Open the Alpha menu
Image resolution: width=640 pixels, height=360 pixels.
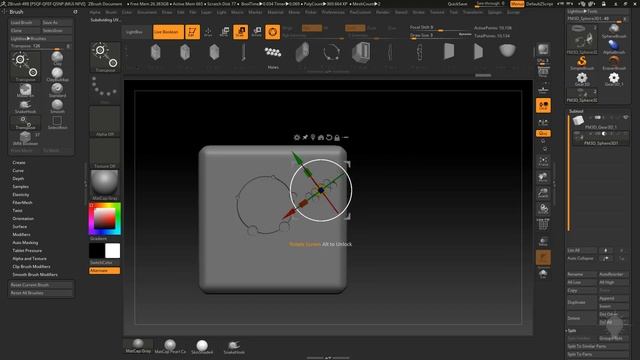pyautogui.click(x=95, y=12)
